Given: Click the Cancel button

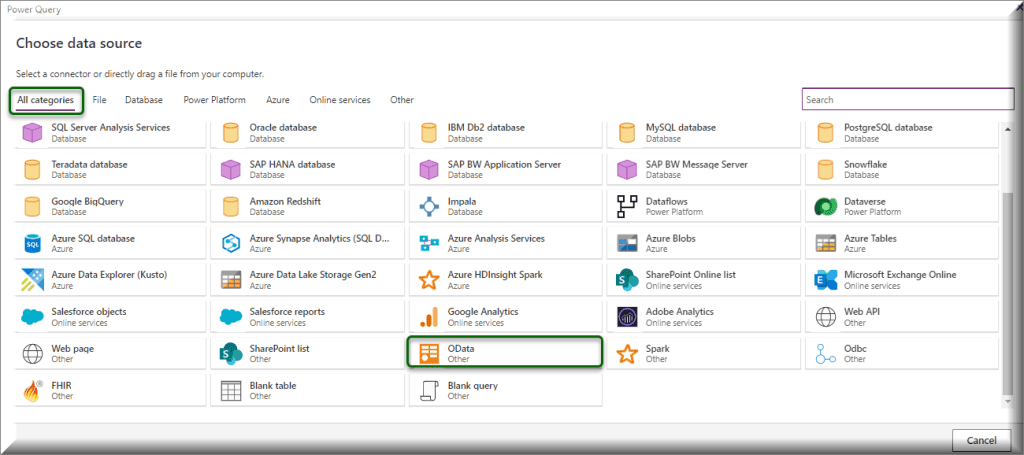Looking at the screenshot, I should tap(981, 440).
